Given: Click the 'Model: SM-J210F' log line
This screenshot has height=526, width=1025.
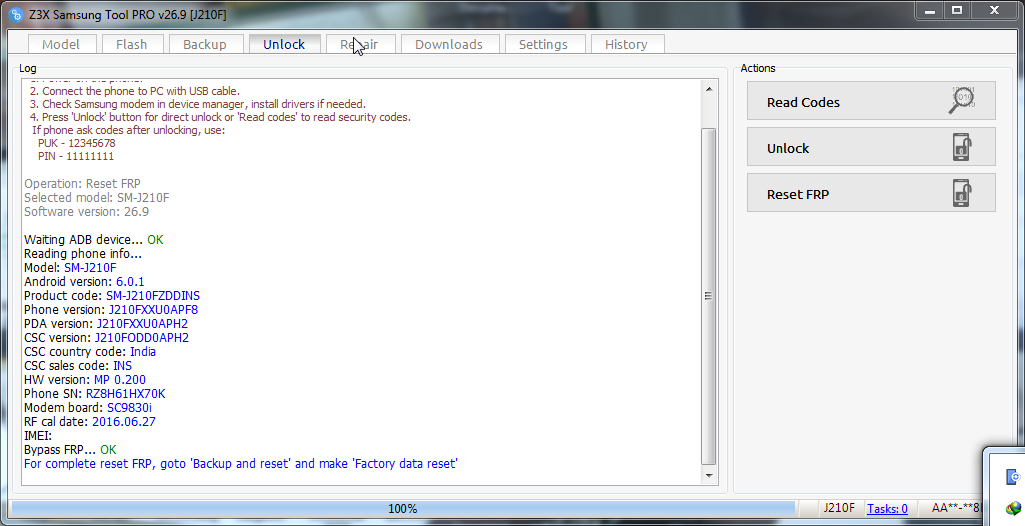Looking at the screenshot, I should (70, 267).
